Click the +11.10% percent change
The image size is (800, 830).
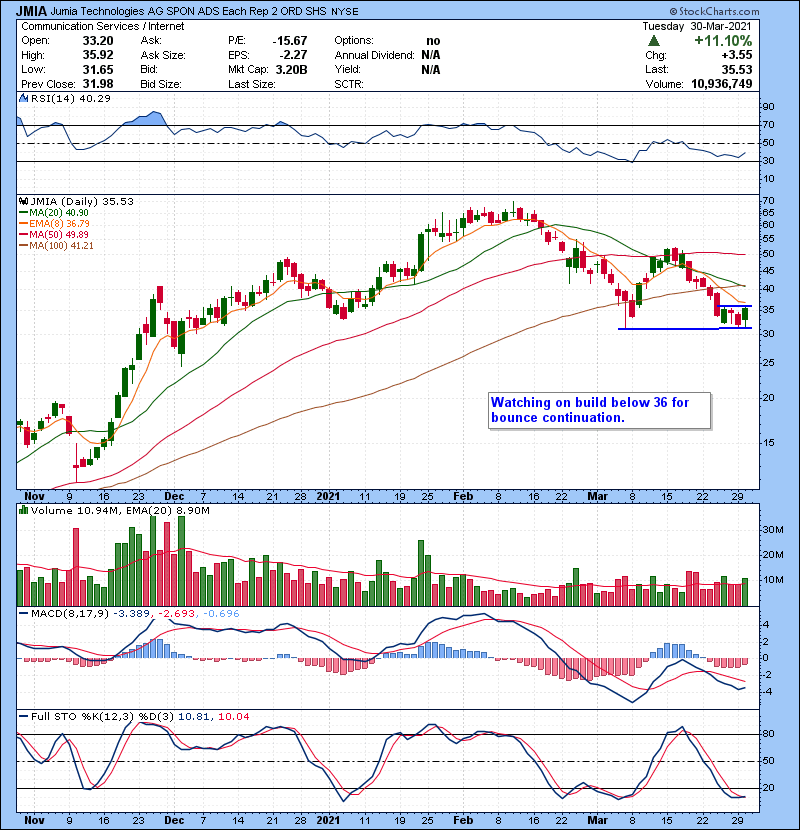point(723,41)
